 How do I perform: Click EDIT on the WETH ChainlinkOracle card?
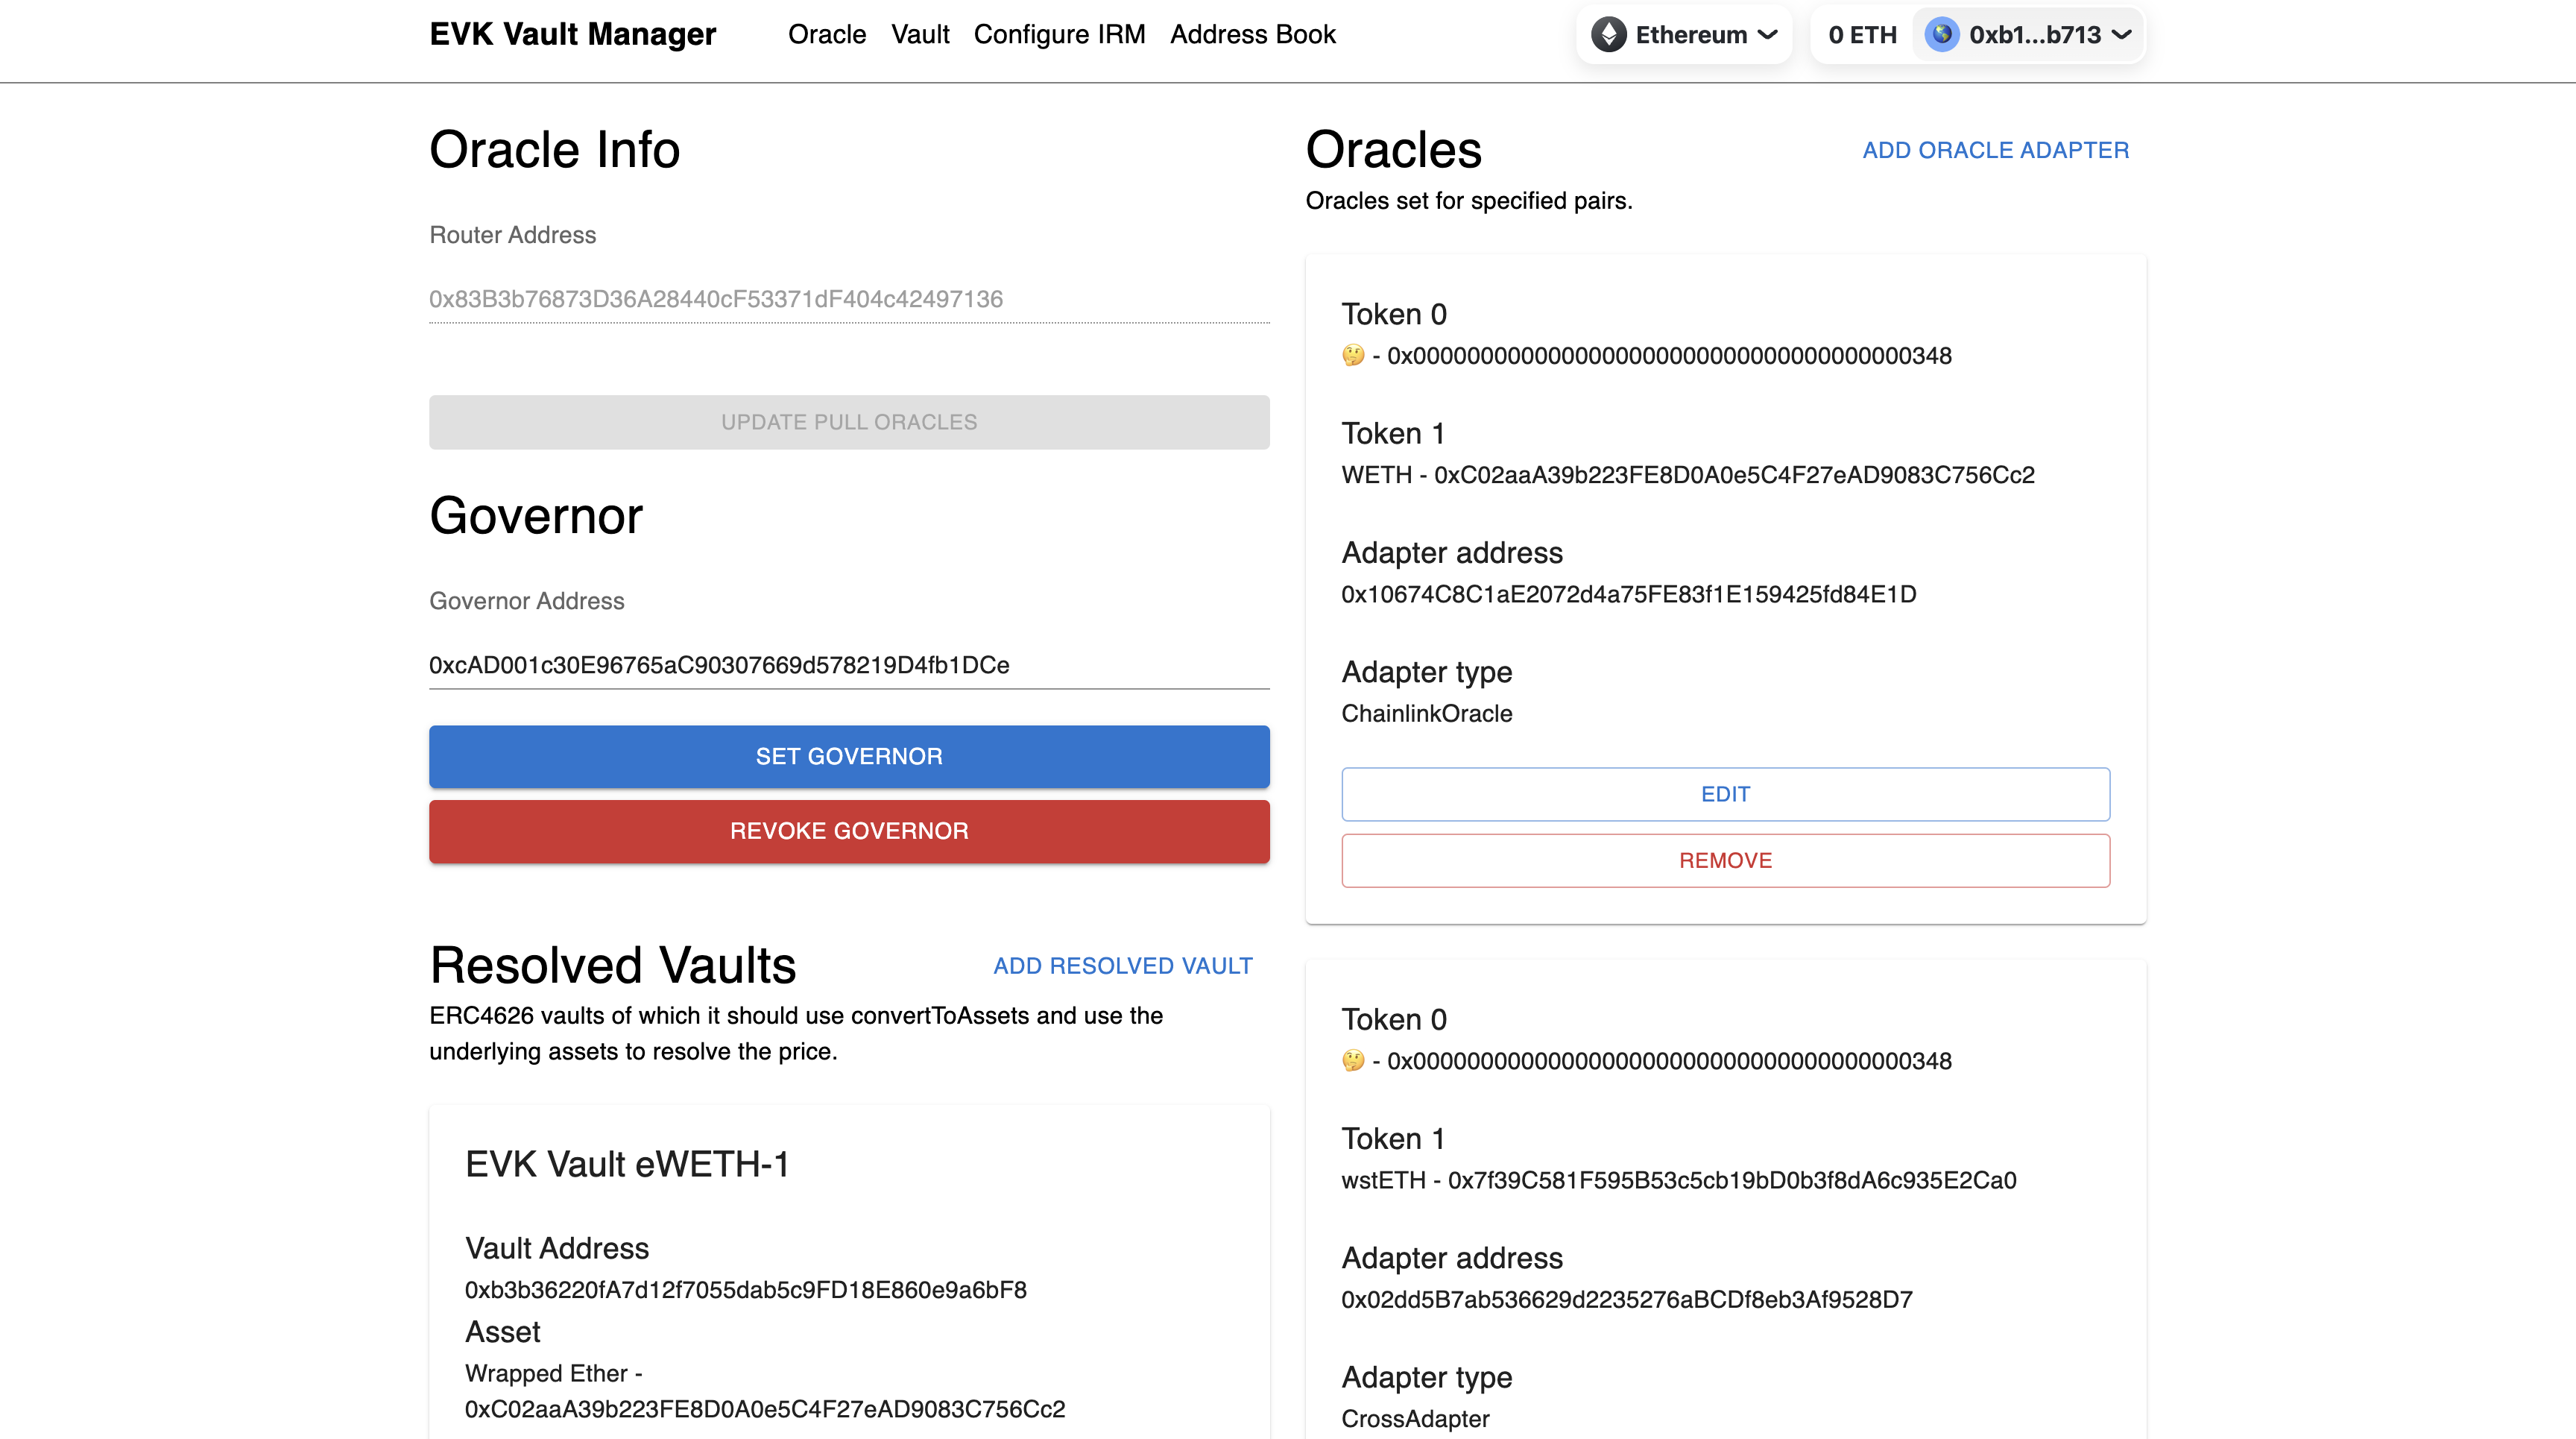pos(1726,794)
